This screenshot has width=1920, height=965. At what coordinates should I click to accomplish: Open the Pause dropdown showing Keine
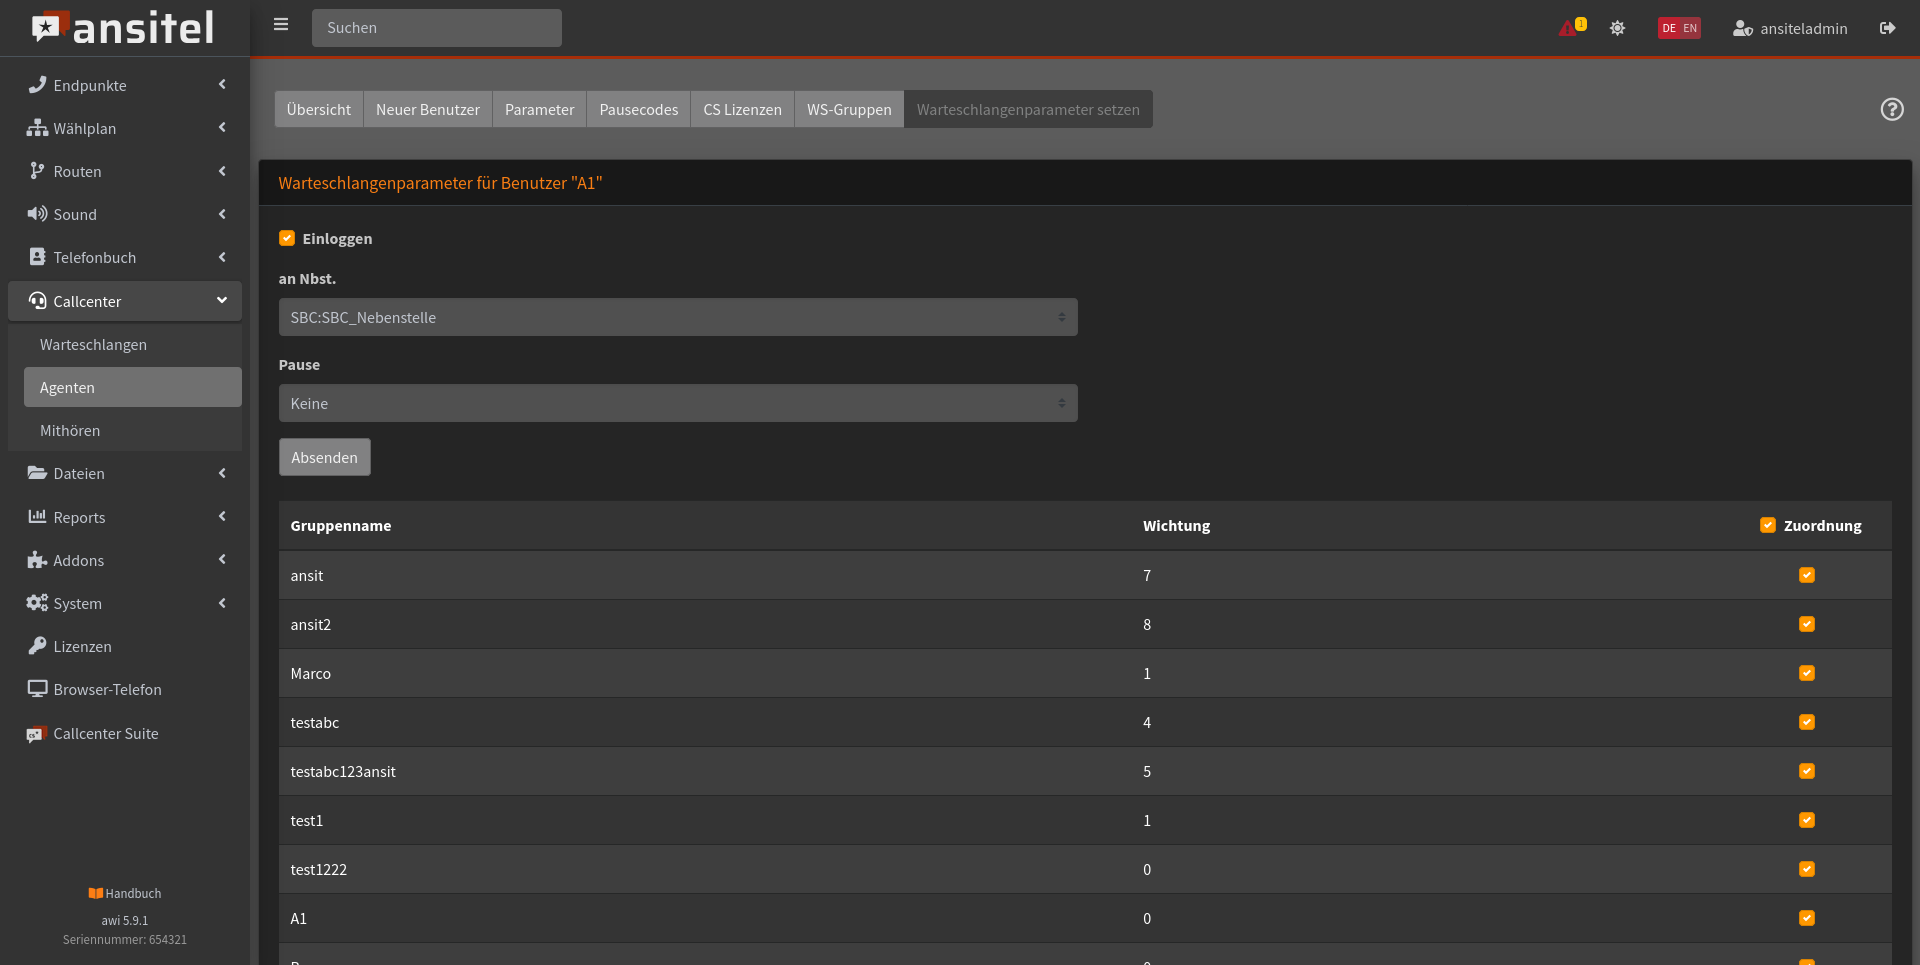tap(677, 403)
